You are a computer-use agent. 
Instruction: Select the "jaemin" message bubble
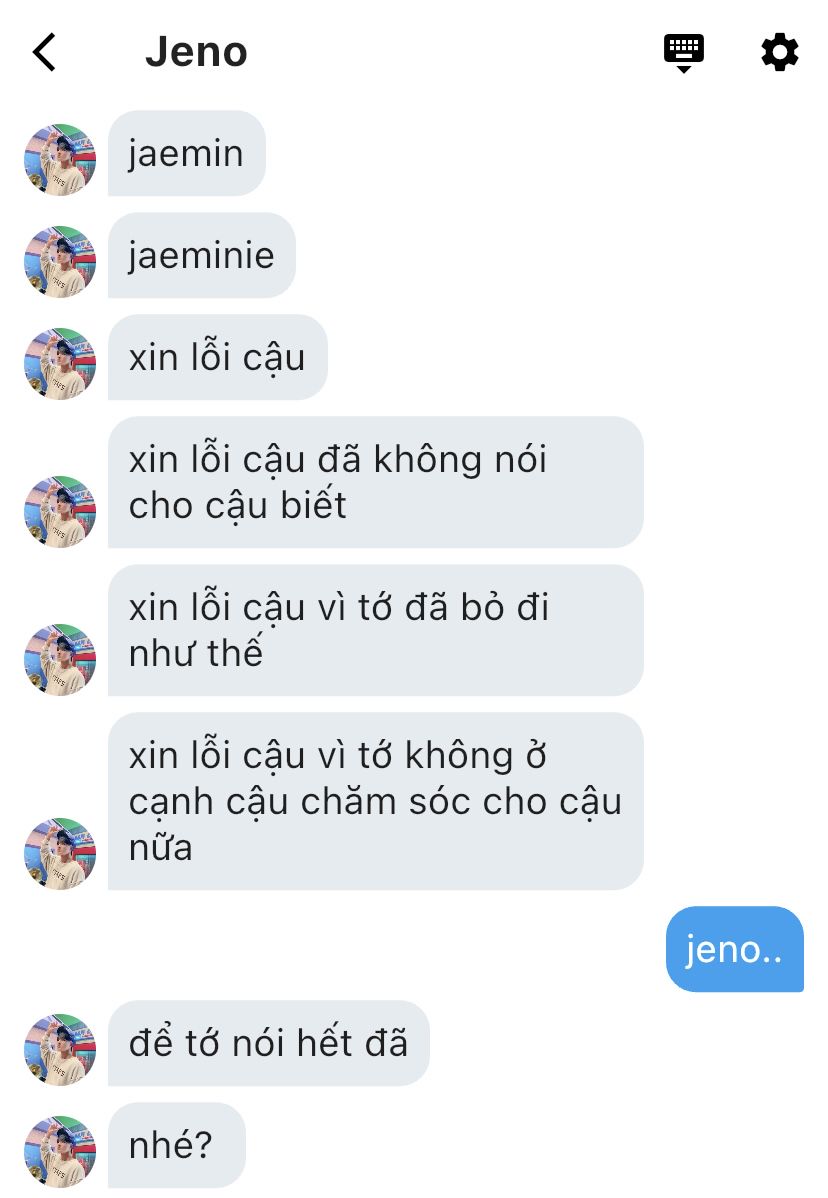(x=186, y=154)
